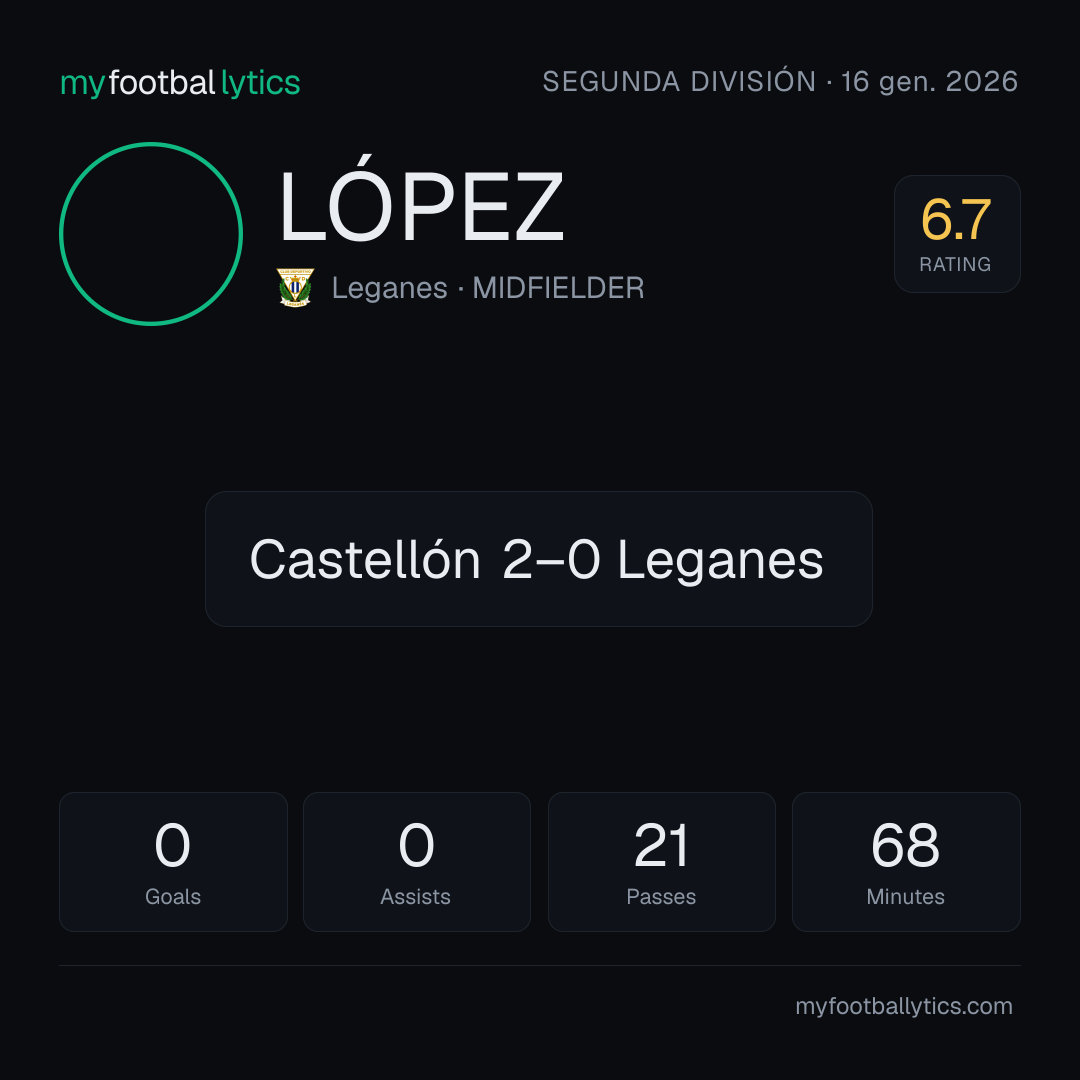Click the Goals label text

click(x=173, y=897)
